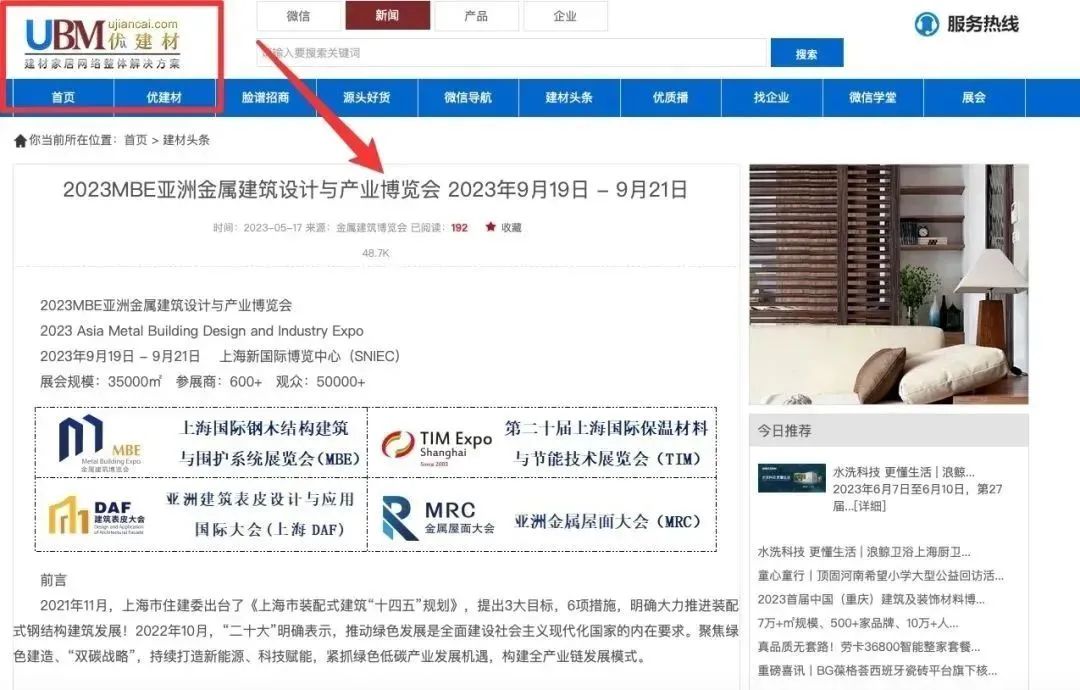Focus the keyword search input field
This screenshot has height=690, width=1080.
[512, 53]
